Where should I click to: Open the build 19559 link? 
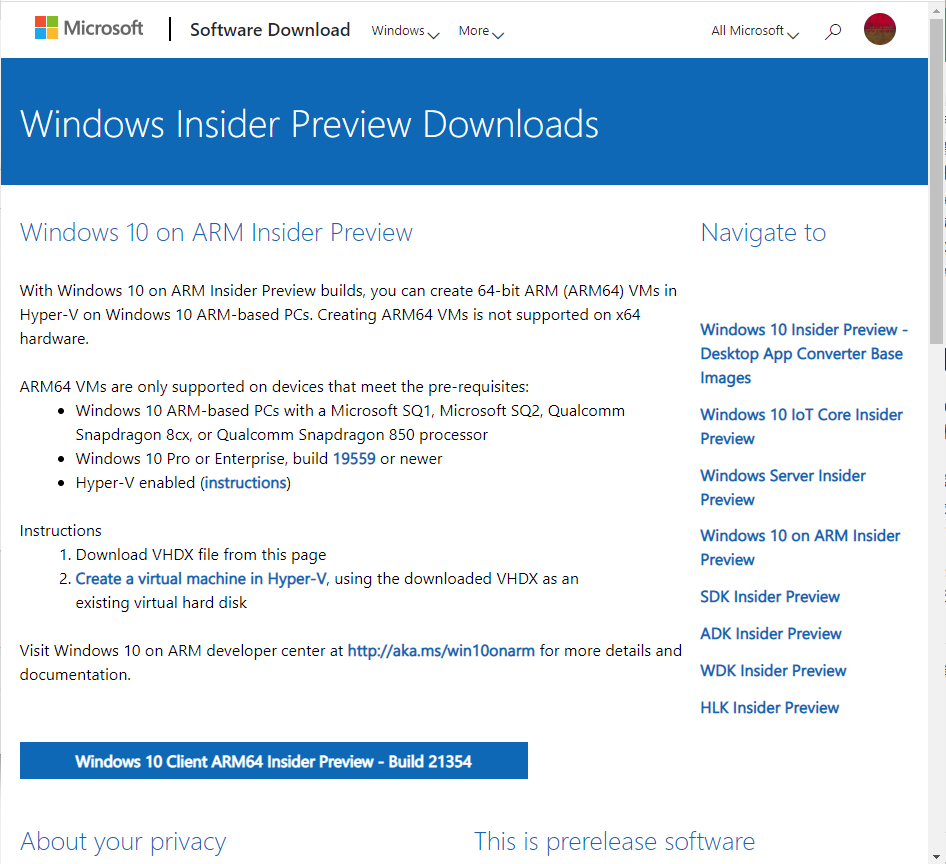[354, 459]
